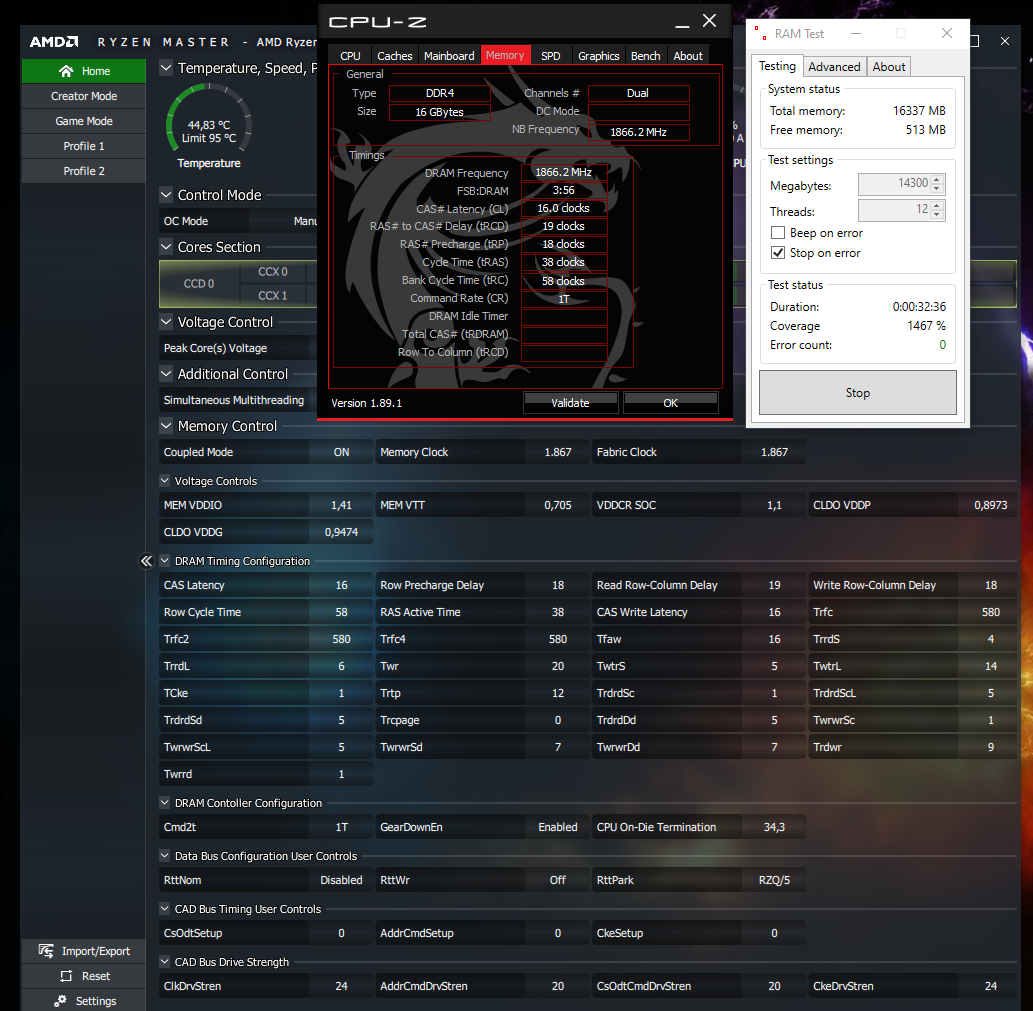This screenshot has height=1011, width=1033.
Task: Select Game Mode in Ryzen Master
Action: point(84,121)
